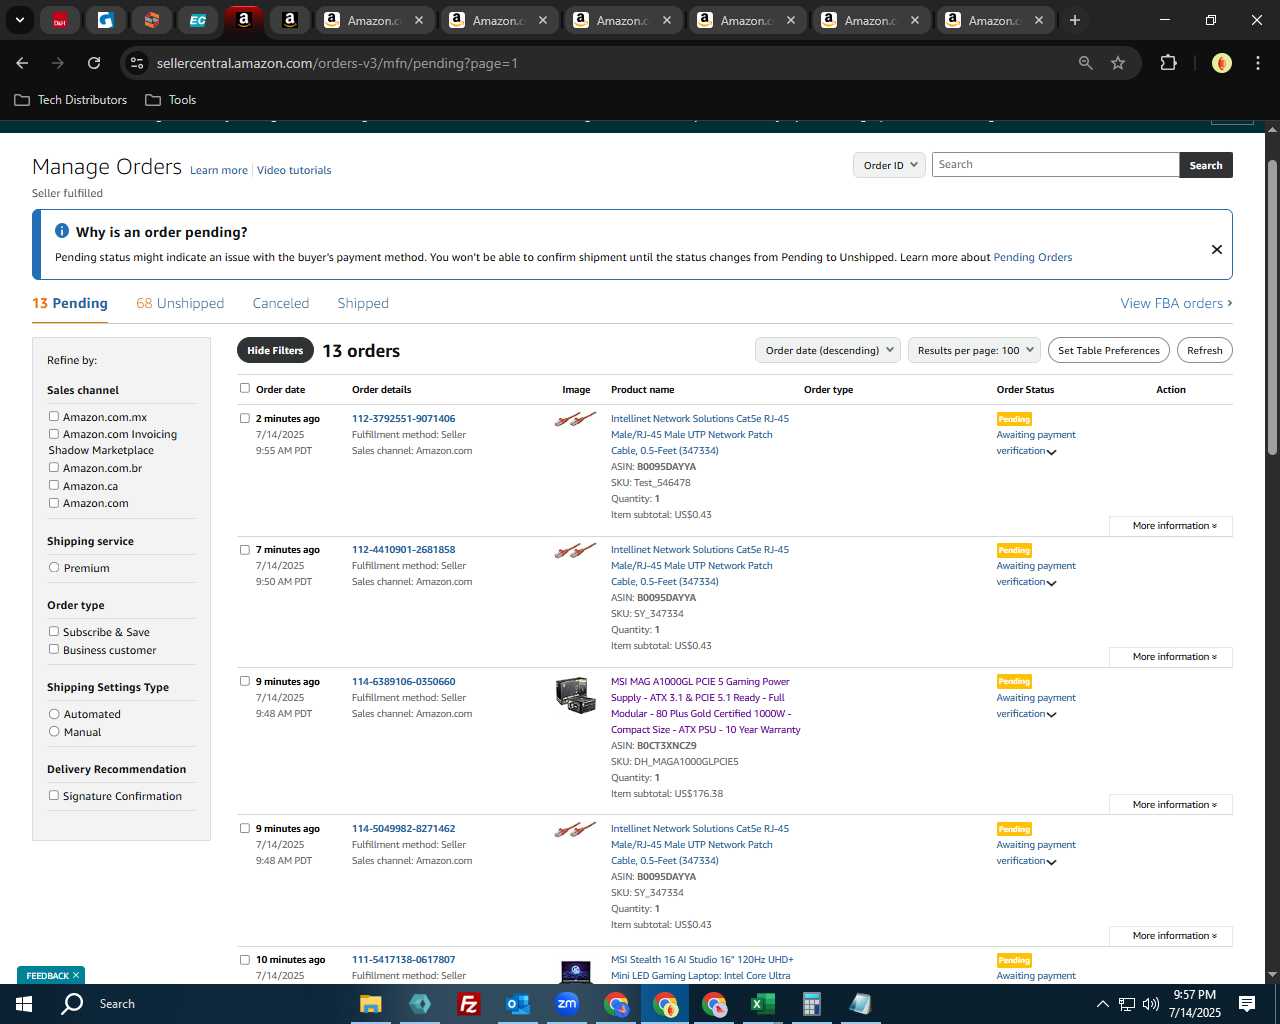Open Set Table Preferences
The width and height of the screenshot is (1280, 1024).
tap(1109, 350)
